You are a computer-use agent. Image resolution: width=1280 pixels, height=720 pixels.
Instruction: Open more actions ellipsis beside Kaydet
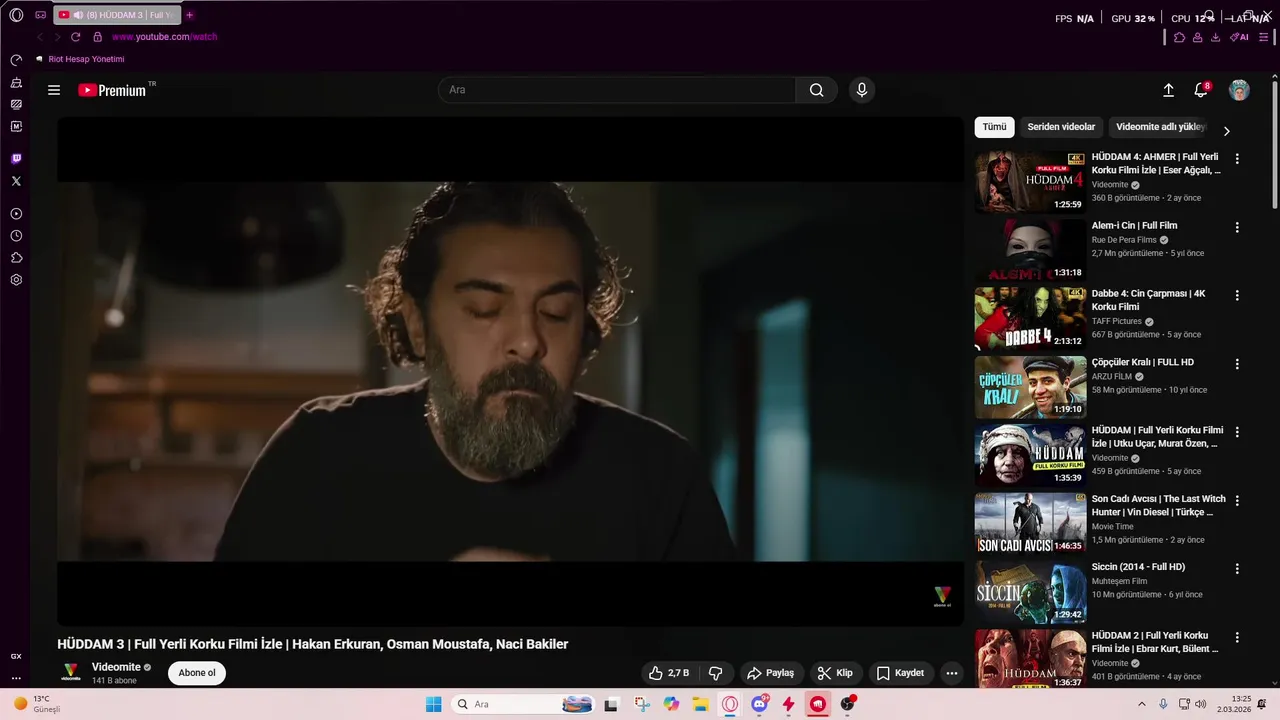[x=952, y=673]
